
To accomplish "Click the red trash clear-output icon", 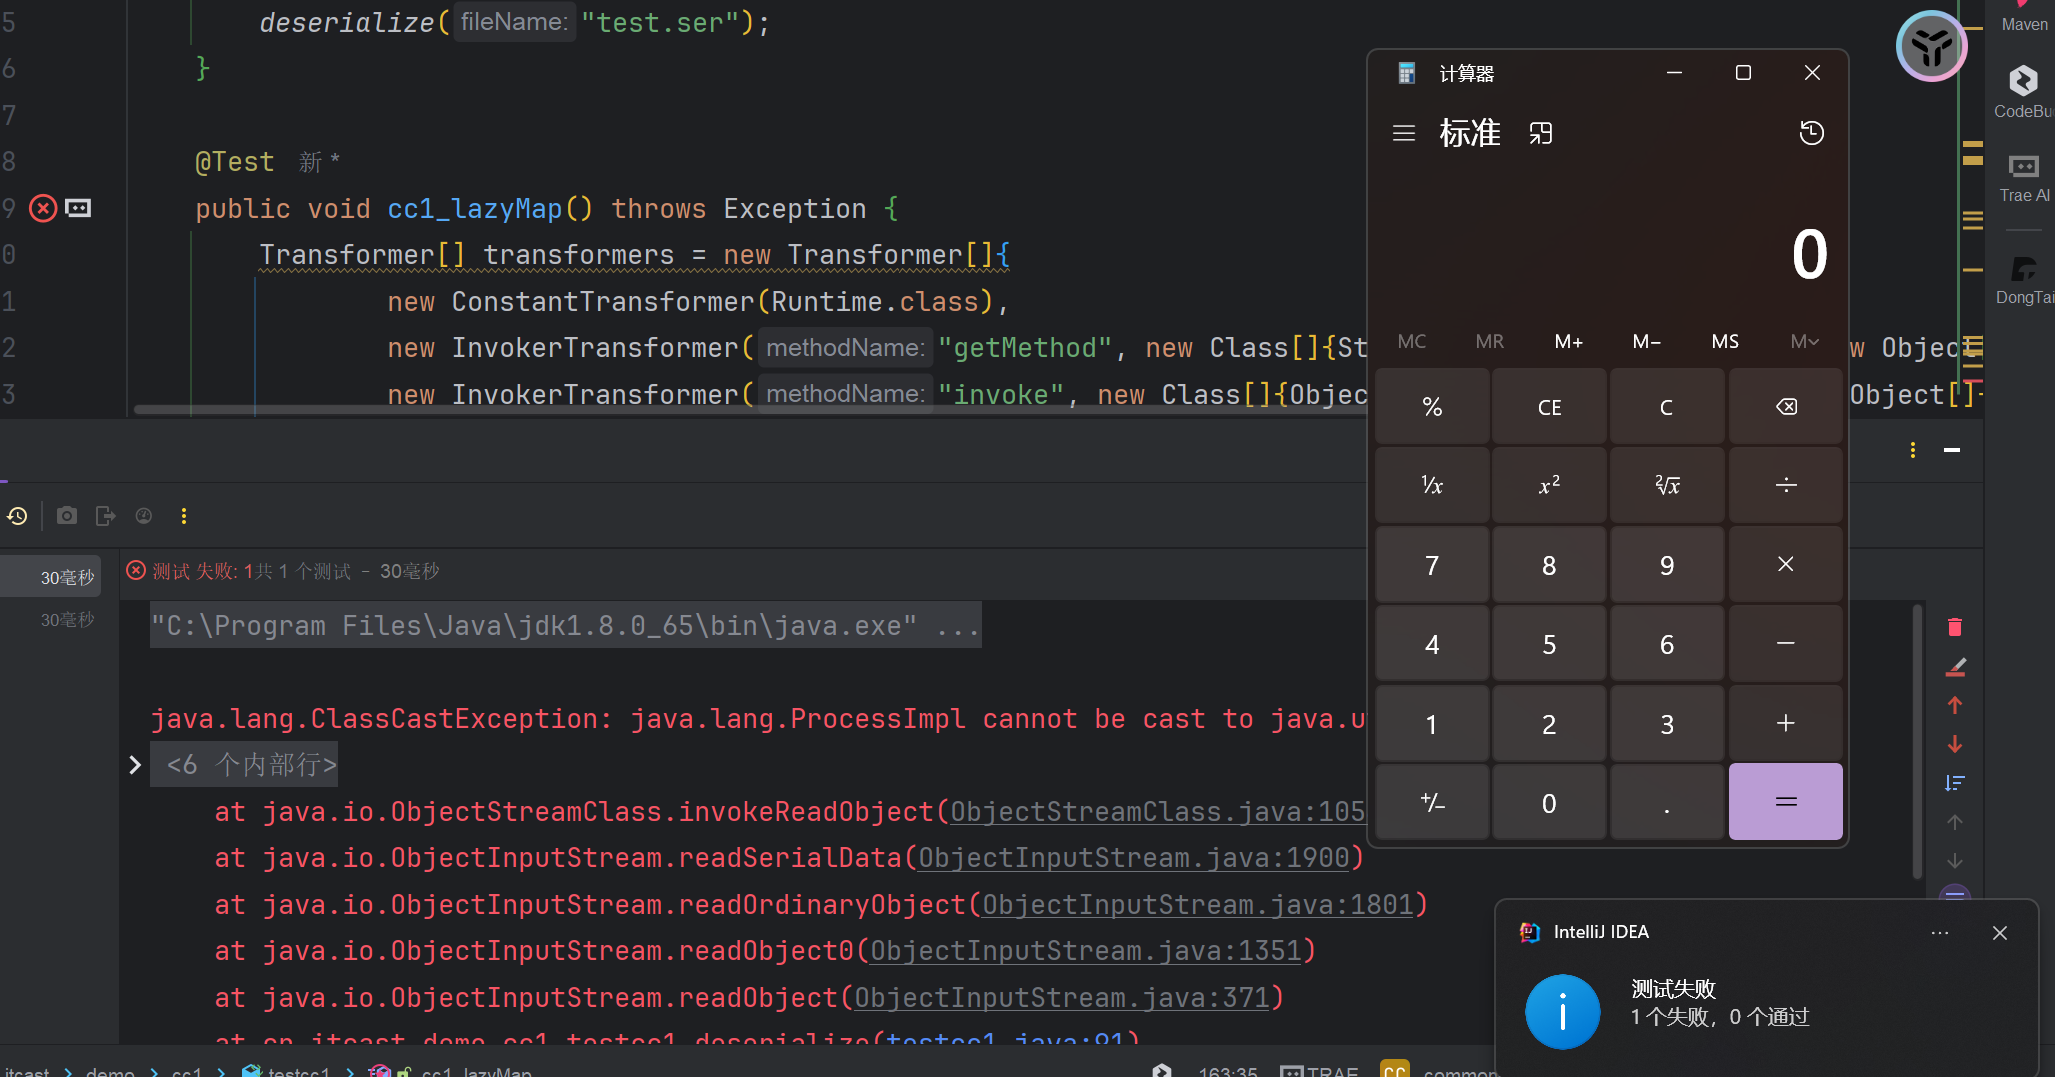I will click(1955, 627).
